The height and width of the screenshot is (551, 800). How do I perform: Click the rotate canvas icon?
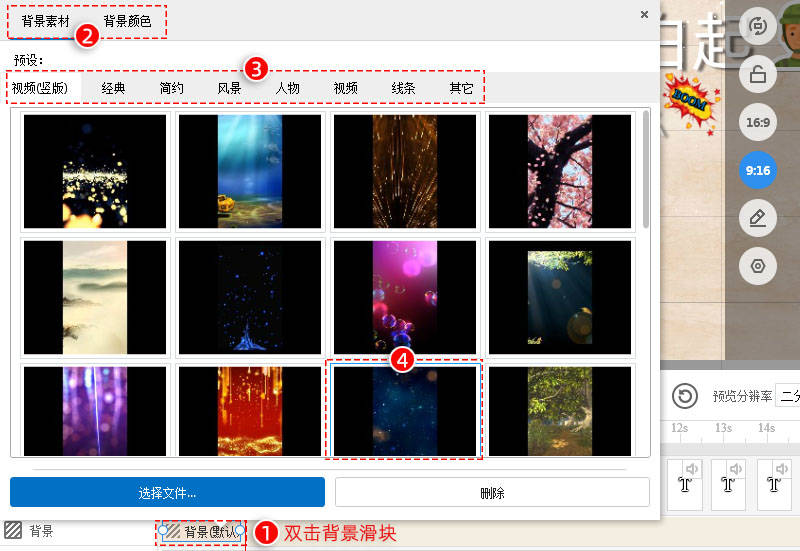click(758, 26)
